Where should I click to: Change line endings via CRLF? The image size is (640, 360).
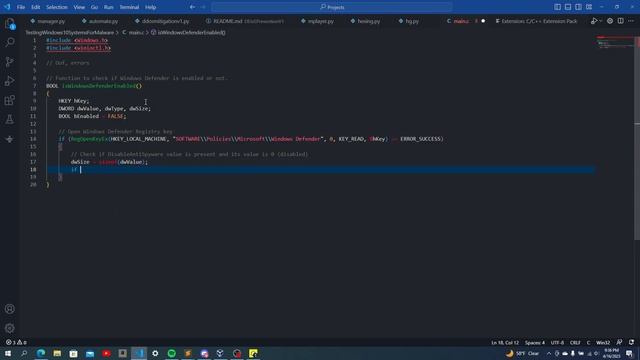pyautogui.click(x=575, y=342)
